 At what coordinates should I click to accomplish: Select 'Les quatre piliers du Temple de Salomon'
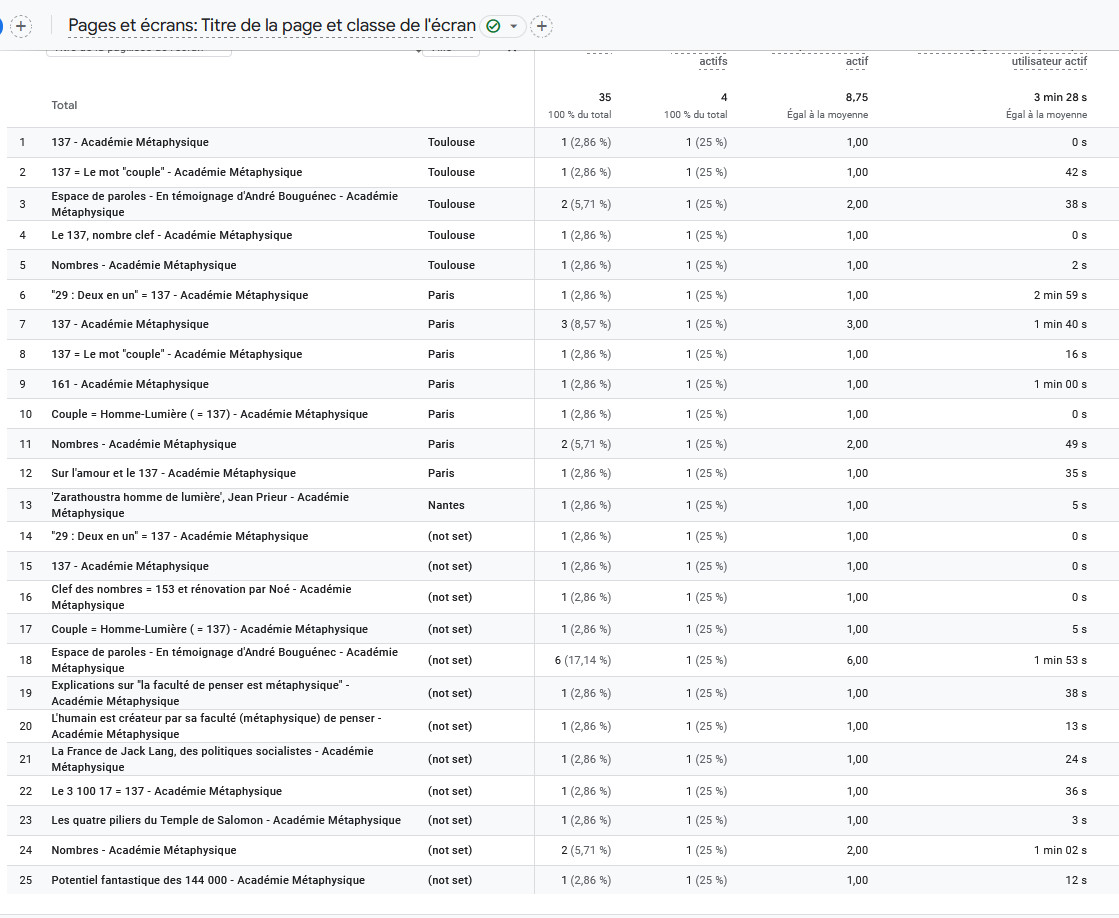(x=226, y=820)
